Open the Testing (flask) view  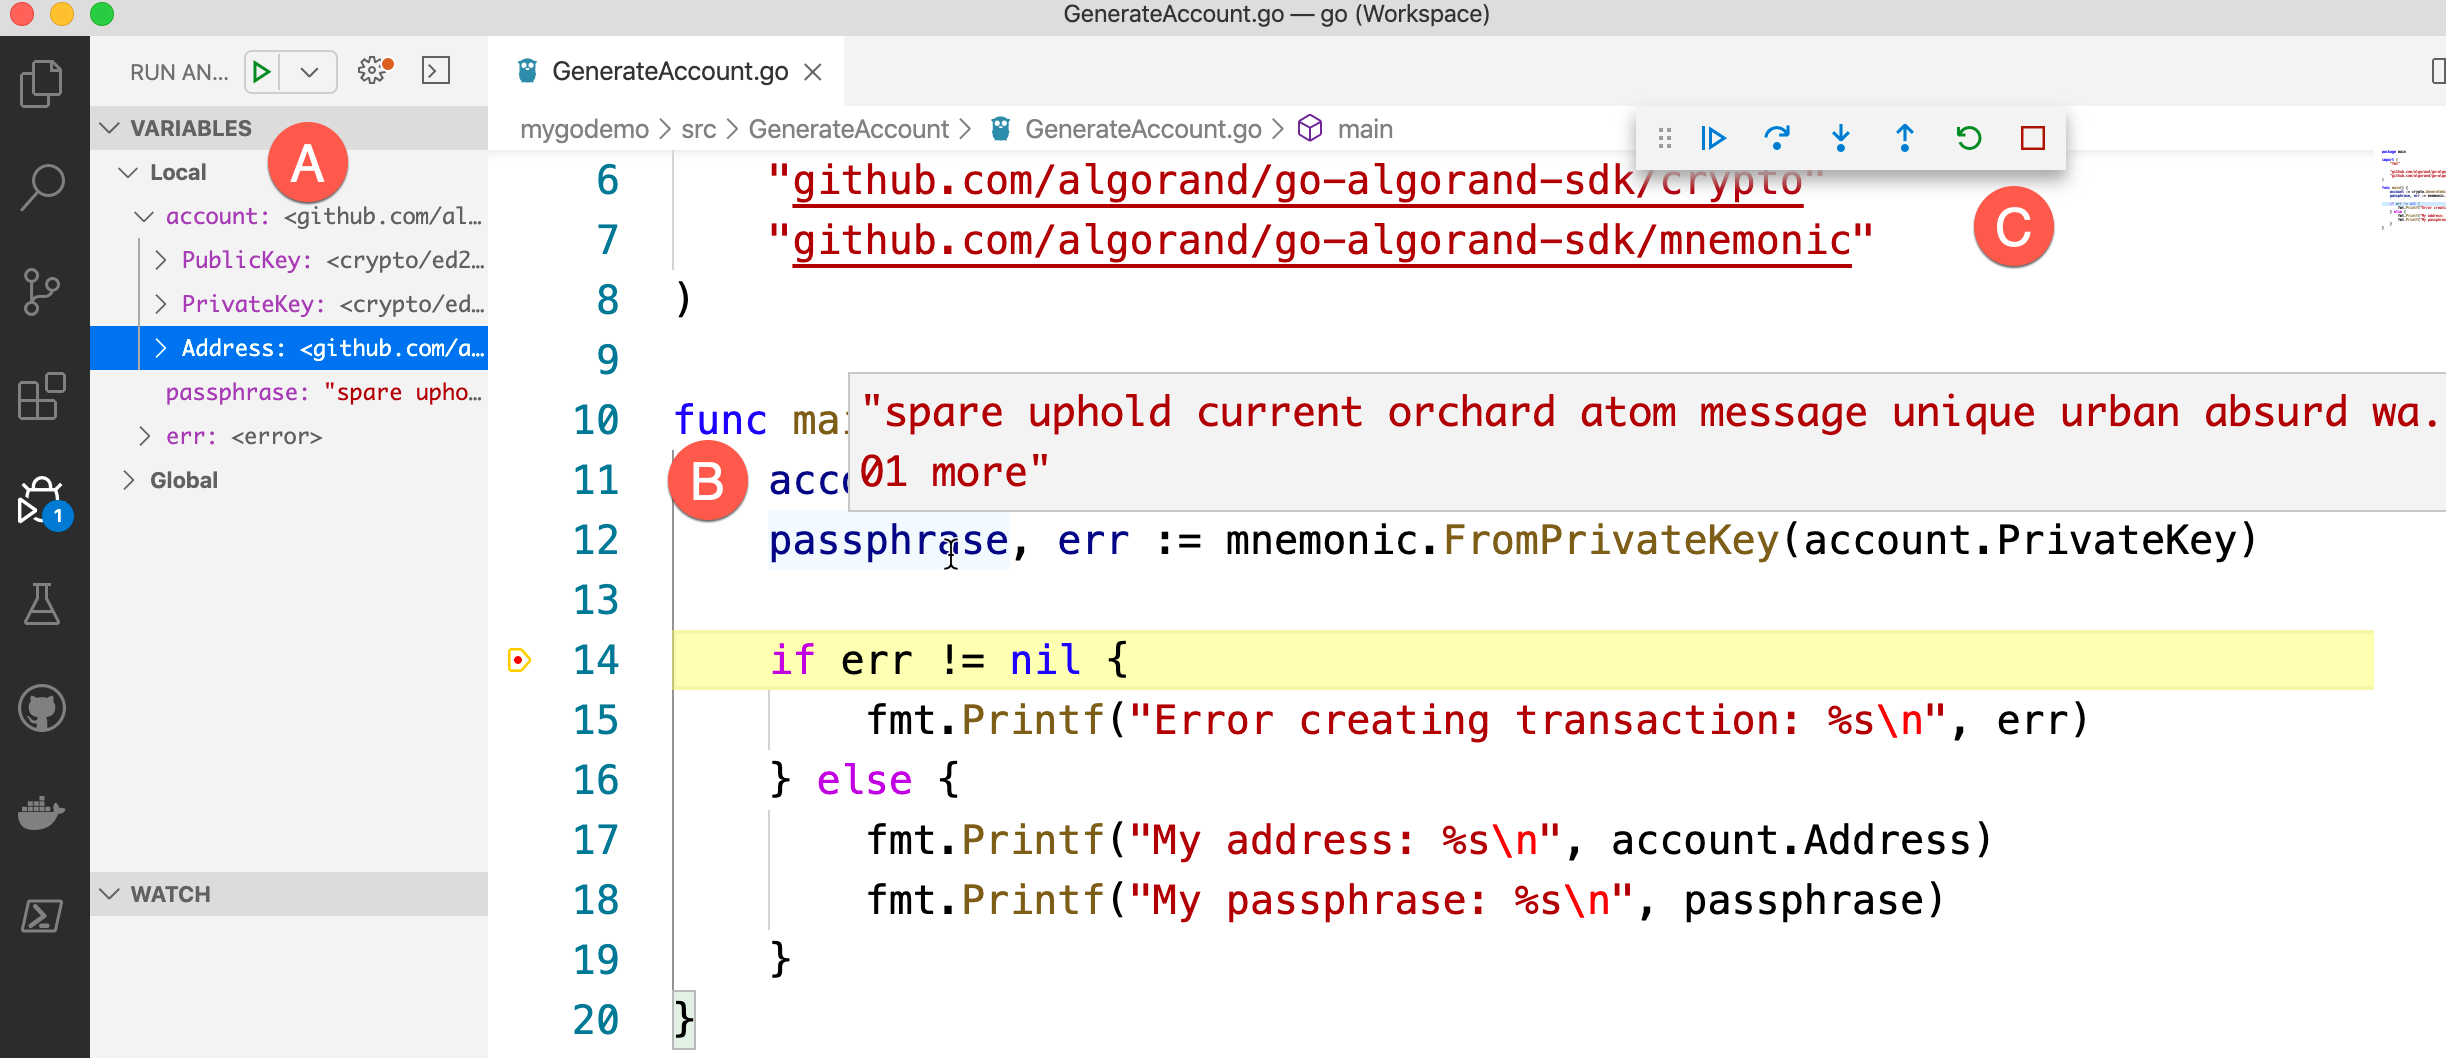[x=42, y=605]
